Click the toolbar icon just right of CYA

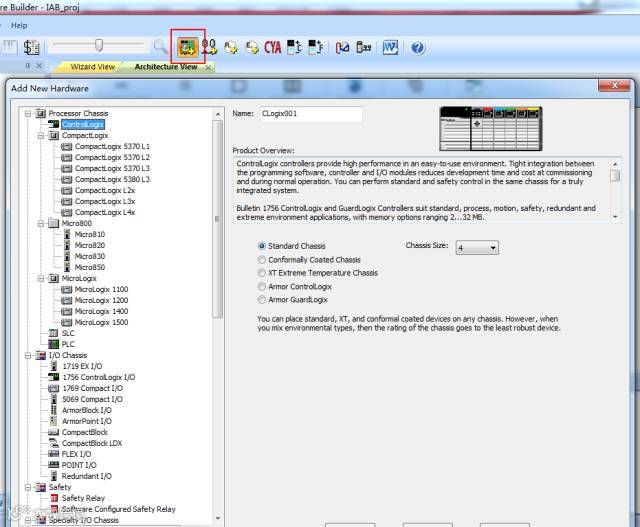tap(294, 47)
